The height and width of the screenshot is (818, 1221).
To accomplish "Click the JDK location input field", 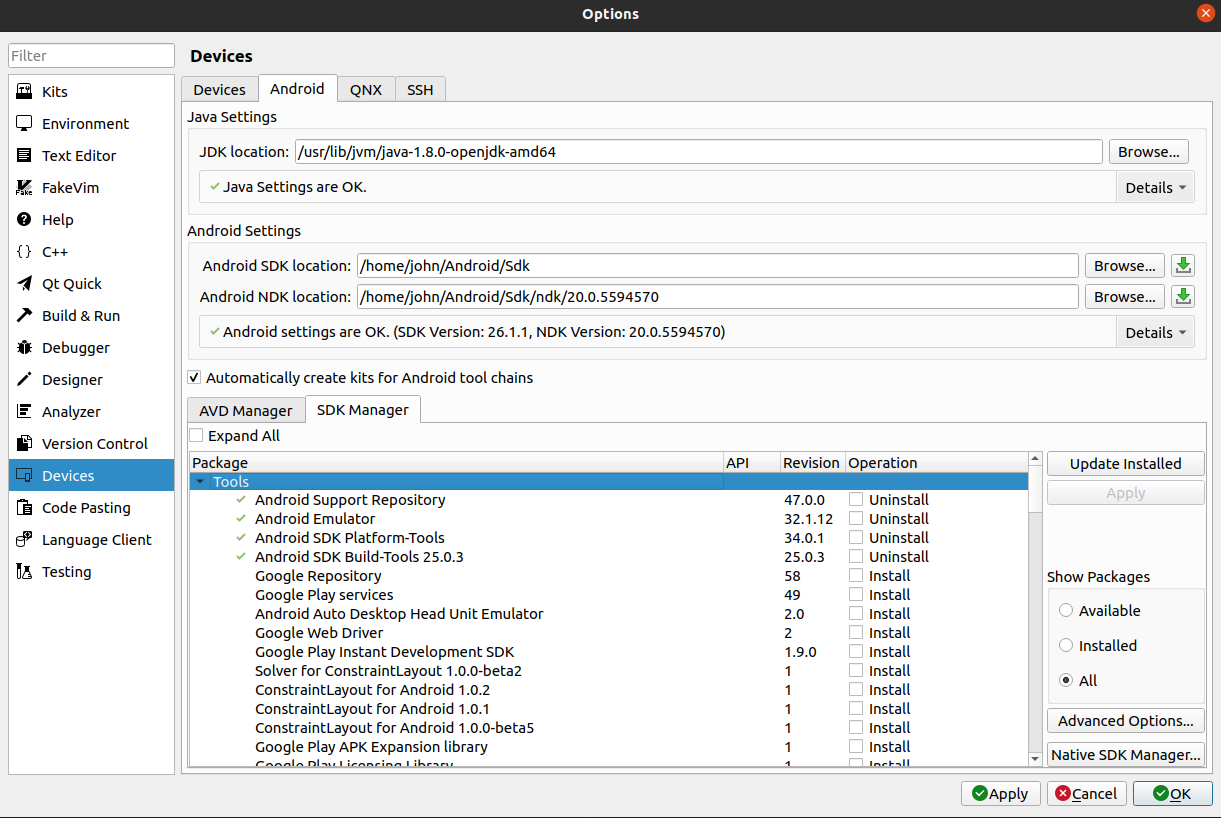I will click(x=698, y=152).
